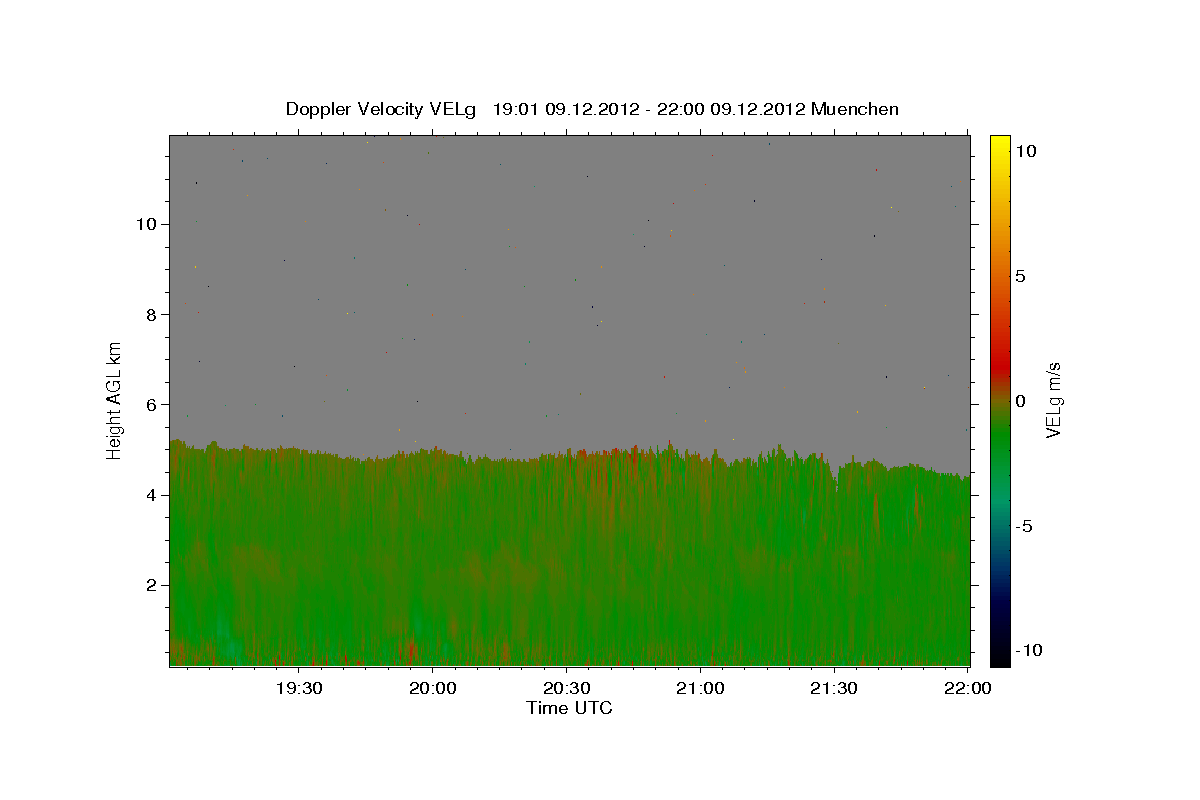
Task: Click the colorbar value '0'
Action: tap(1020, 401)
